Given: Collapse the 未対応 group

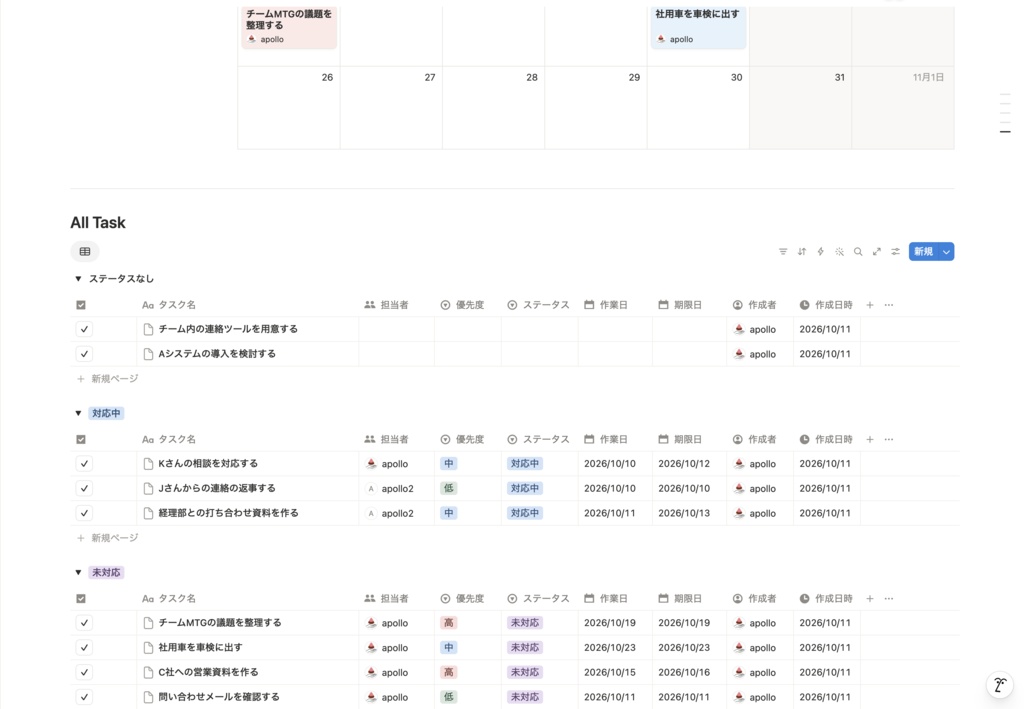Looking at the screenshot, I should [x=78, y=573].
